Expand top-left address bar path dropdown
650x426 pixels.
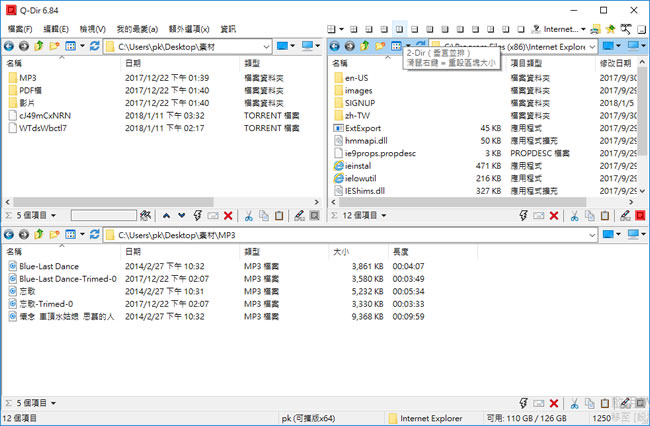point(266,47)
